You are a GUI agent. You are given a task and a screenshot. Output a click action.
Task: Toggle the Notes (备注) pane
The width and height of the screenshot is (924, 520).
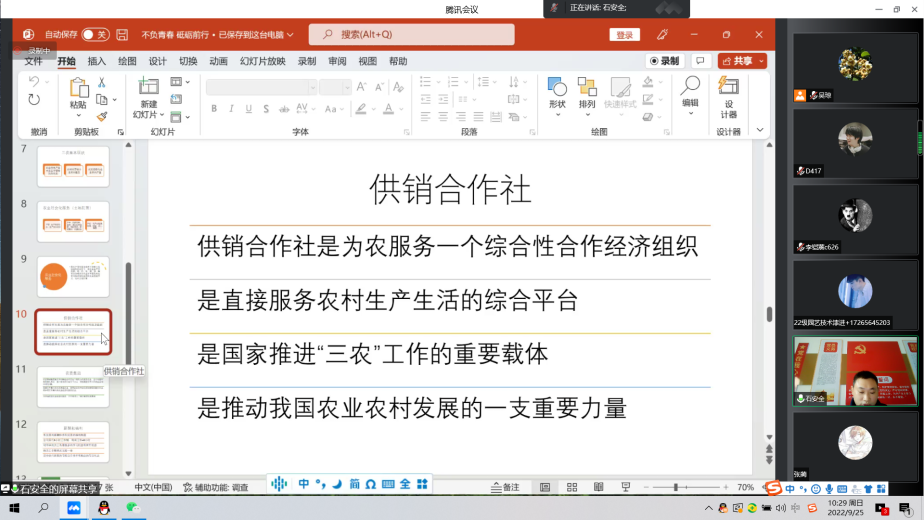point(505,487)
